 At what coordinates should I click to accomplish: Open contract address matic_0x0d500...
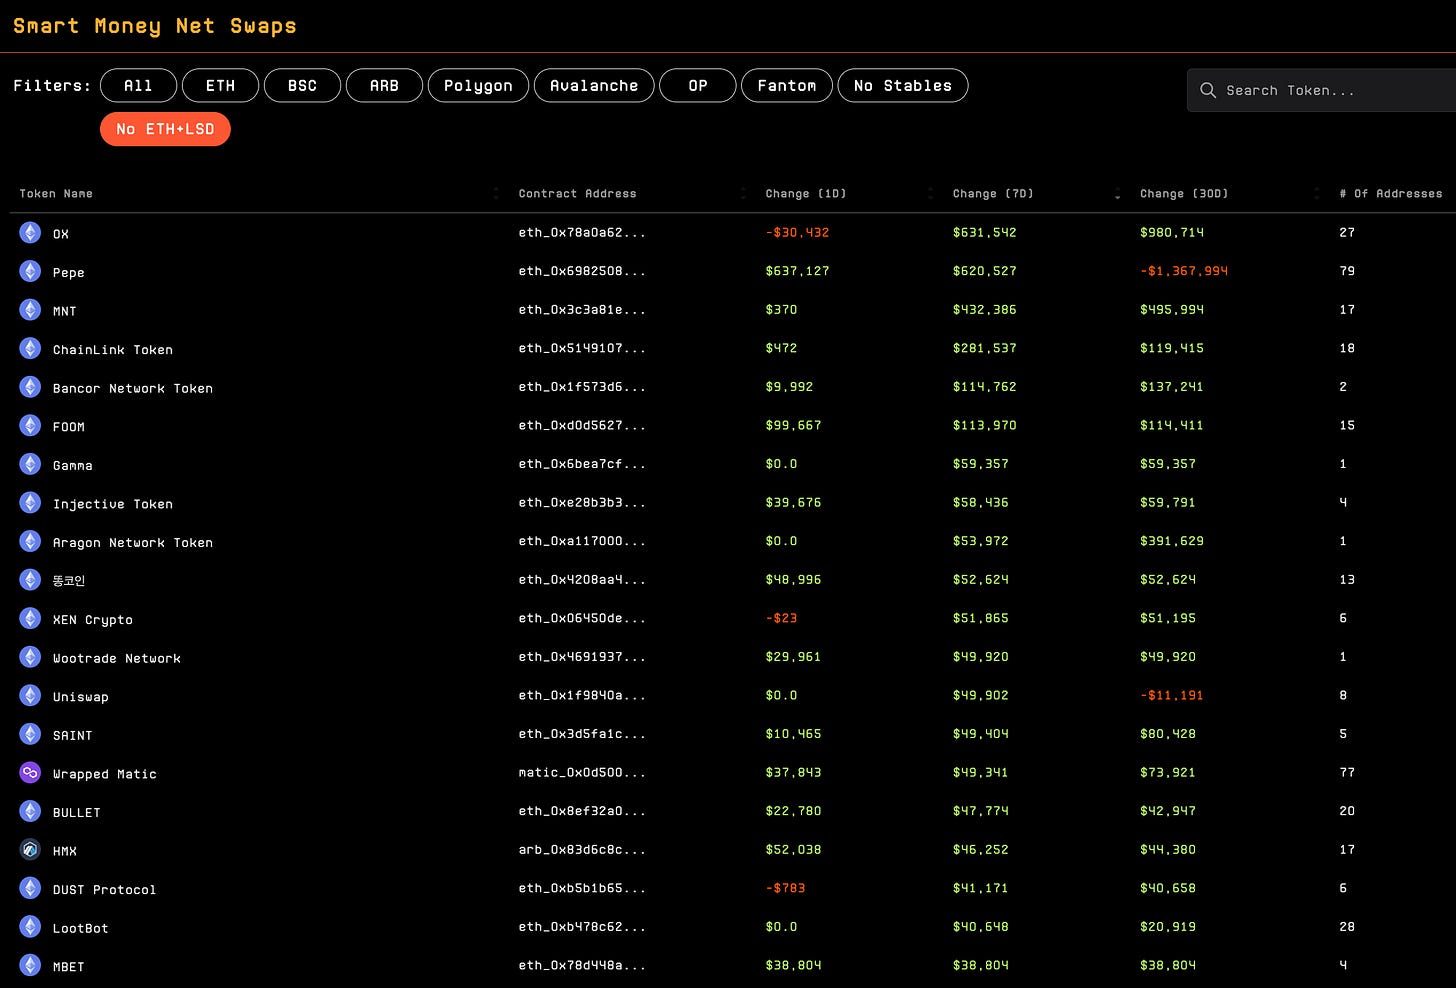(582, 773)
